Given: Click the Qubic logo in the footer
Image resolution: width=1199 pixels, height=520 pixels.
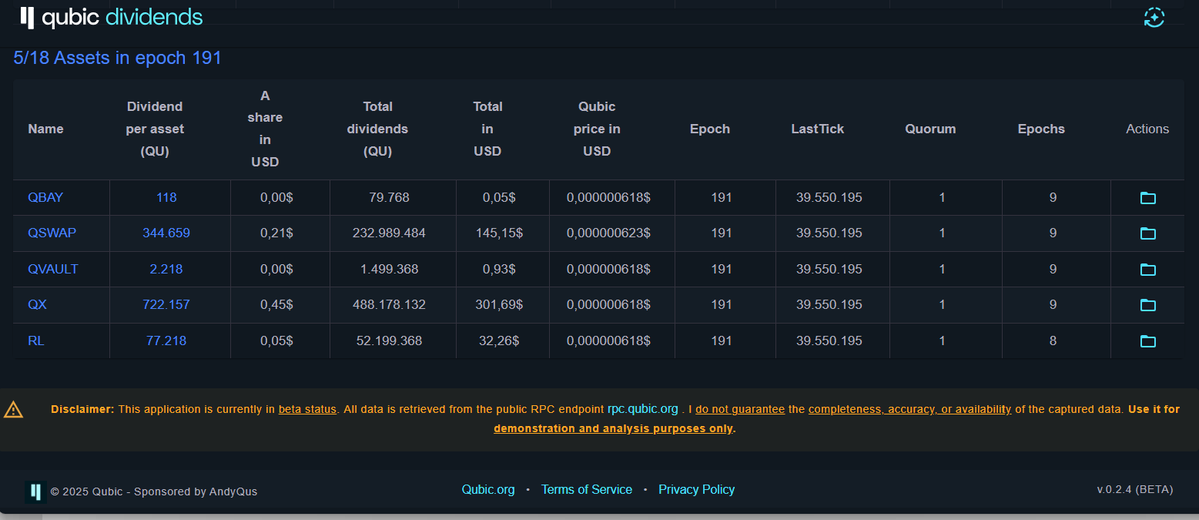Looking at the screenshot, I should click(35, 492).
